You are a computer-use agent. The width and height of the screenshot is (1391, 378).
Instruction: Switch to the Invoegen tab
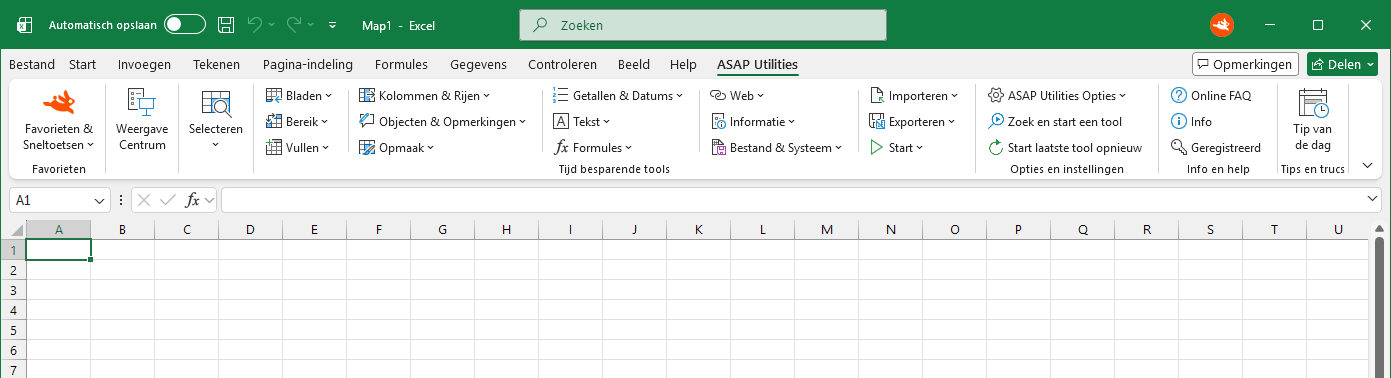144,64
